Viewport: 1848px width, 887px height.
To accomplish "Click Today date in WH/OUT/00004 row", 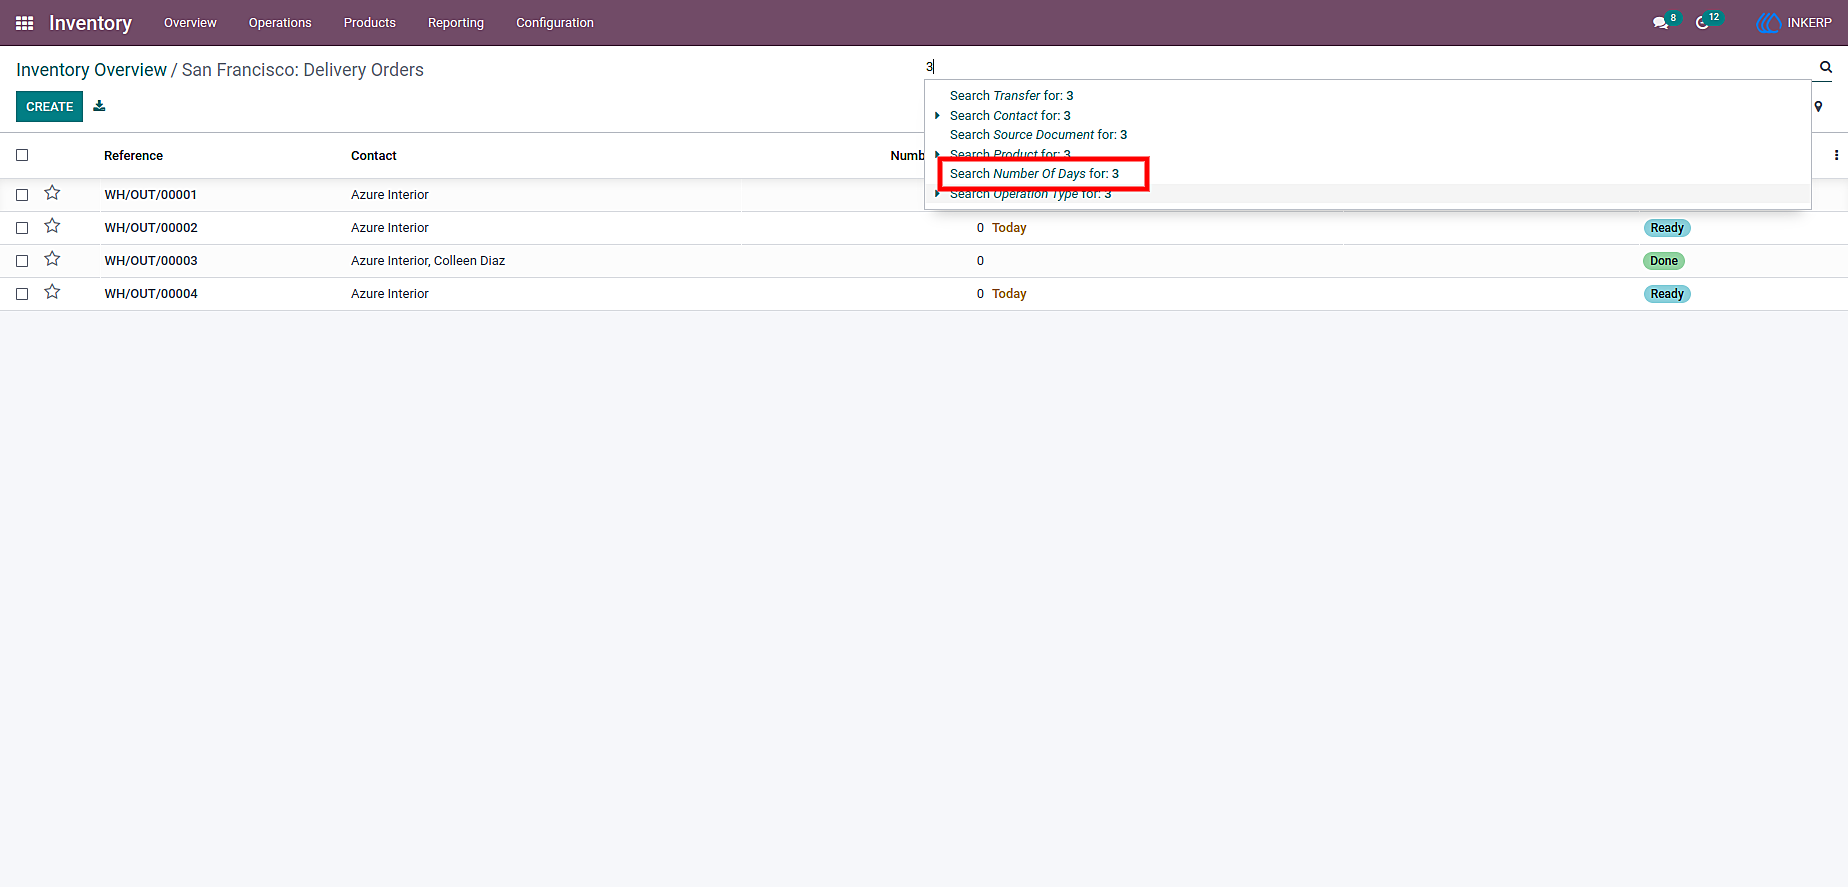I will [x=1009, y=294].
